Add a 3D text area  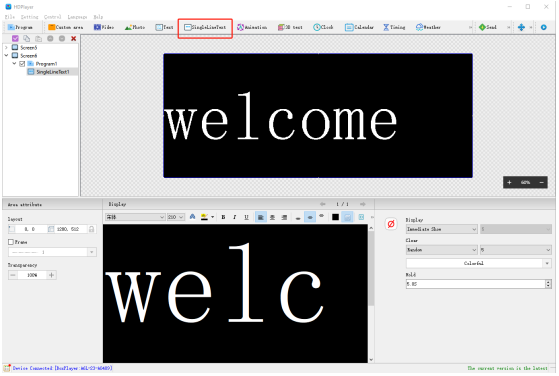(290, 27)
